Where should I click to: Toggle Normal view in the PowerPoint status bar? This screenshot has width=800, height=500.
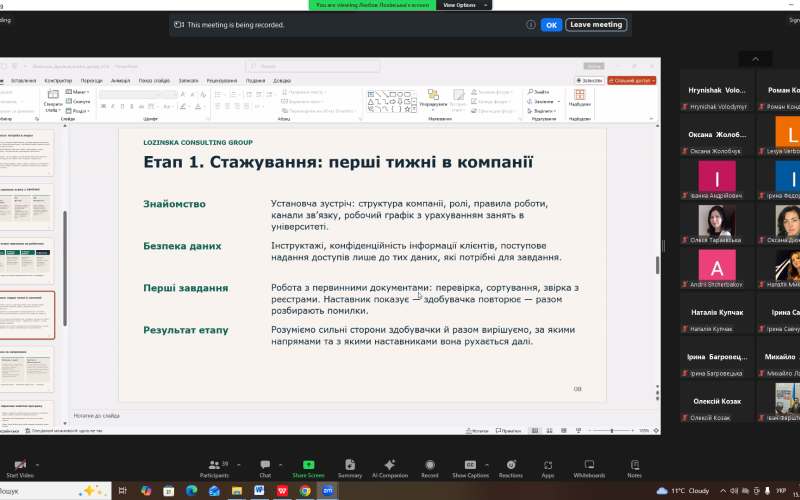pos(535,431)
